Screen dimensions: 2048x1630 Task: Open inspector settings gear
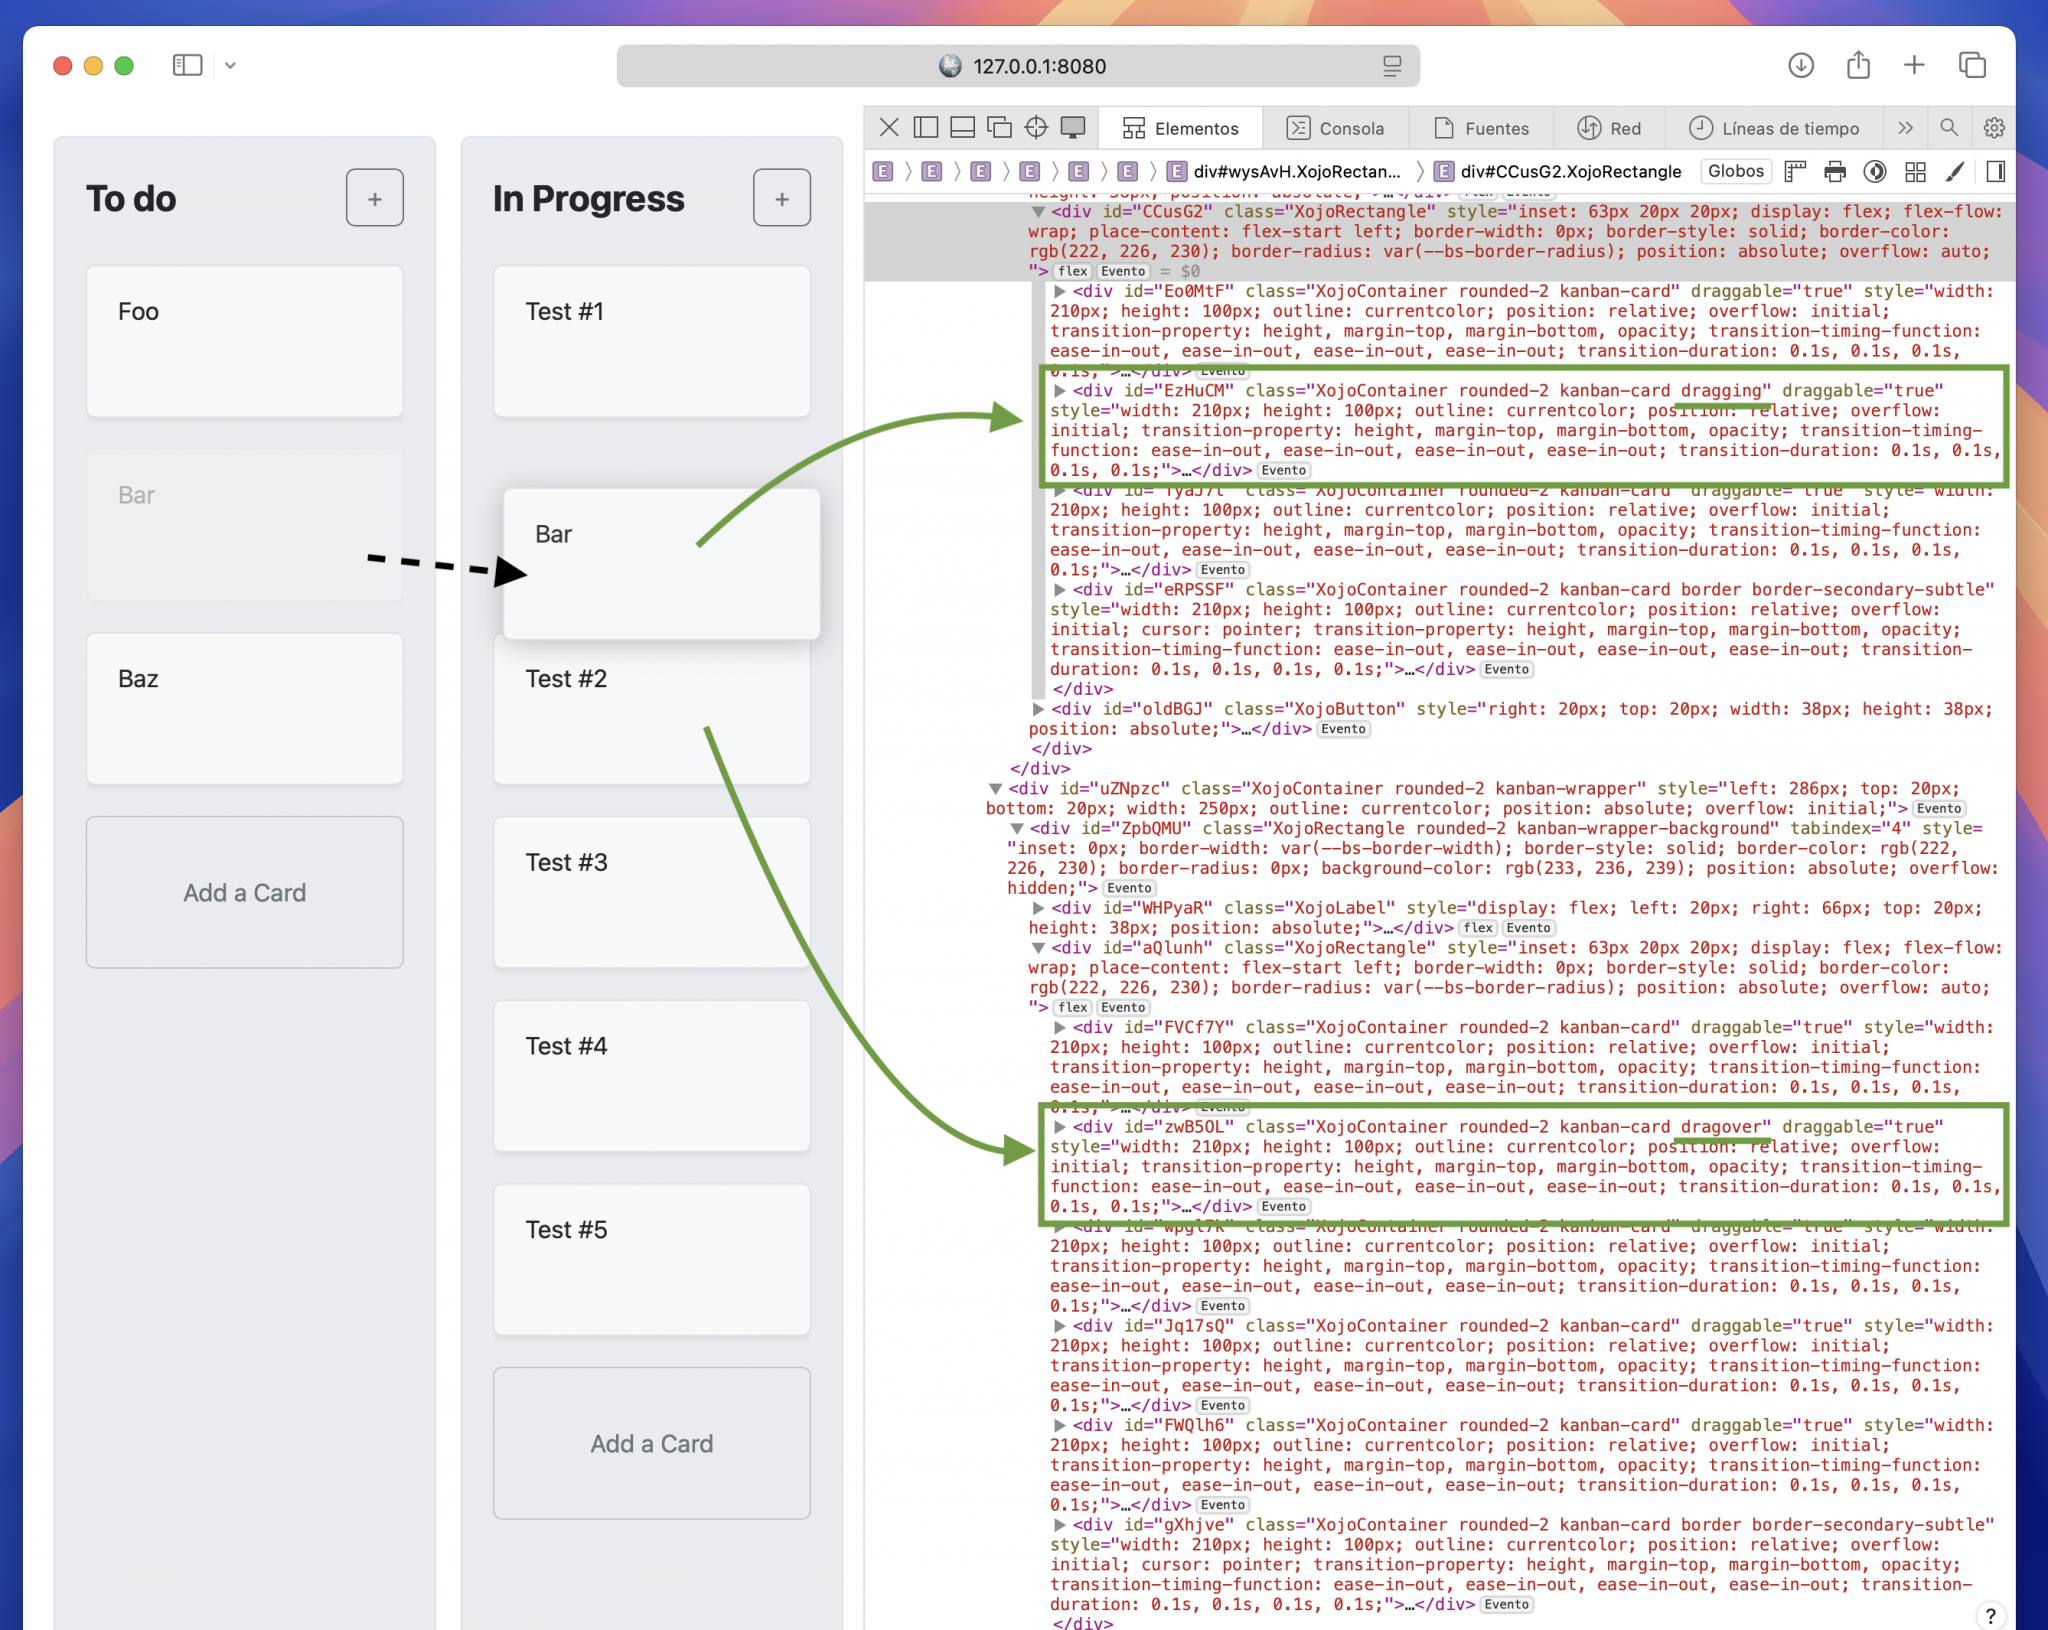pyautogui.click(x=1994, y=128)
